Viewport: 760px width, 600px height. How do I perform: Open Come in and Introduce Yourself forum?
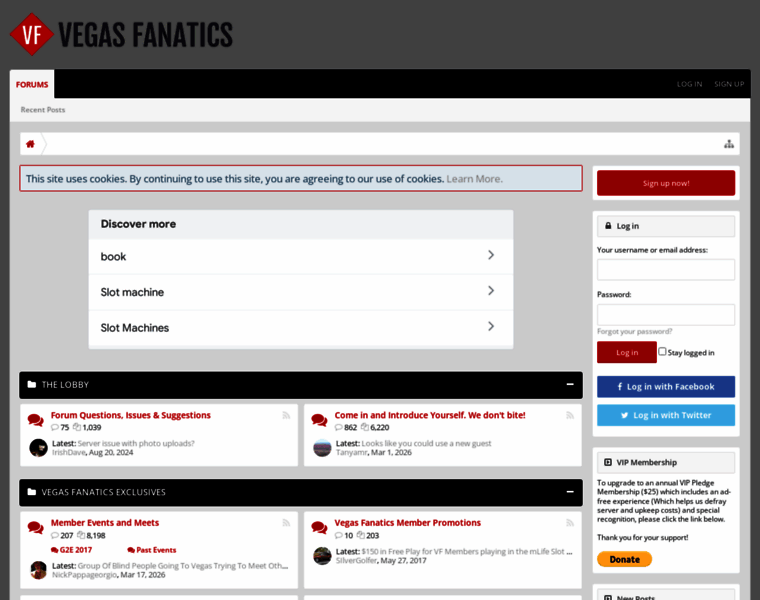pos(430,415)
